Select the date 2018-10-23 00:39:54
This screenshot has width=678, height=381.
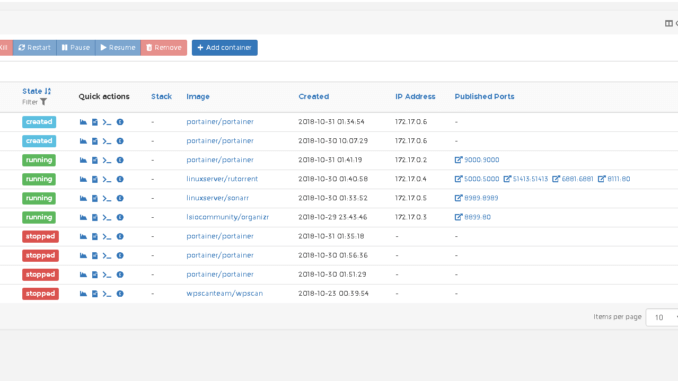(333, 294)
